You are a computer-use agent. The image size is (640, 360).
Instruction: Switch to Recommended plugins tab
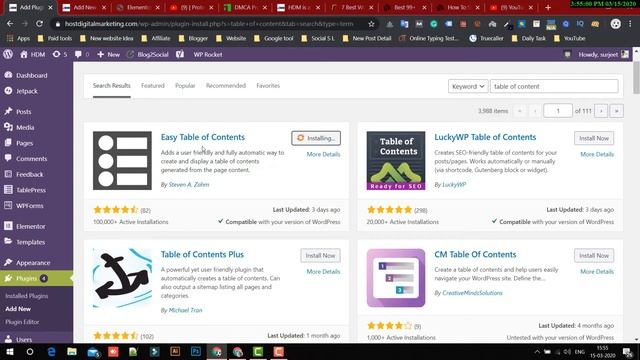[226, 86]
